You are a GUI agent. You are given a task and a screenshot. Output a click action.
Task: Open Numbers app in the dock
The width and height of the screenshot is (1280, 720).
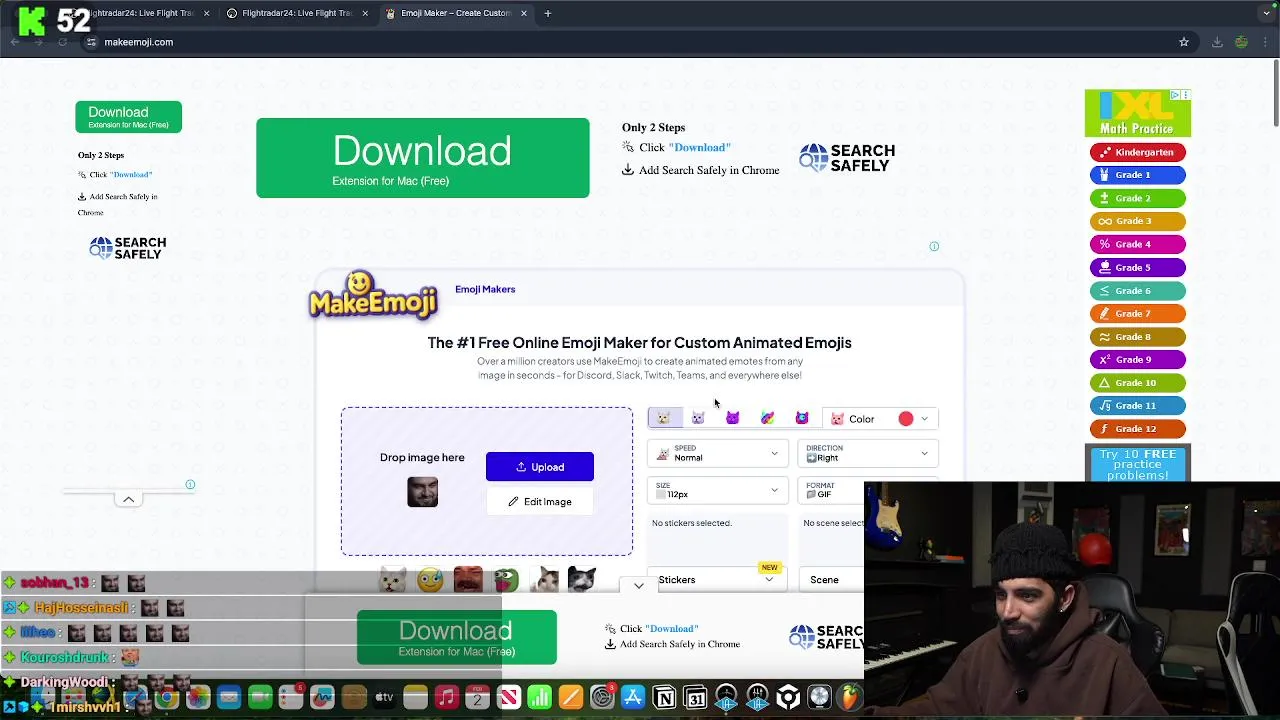(539, 697)
